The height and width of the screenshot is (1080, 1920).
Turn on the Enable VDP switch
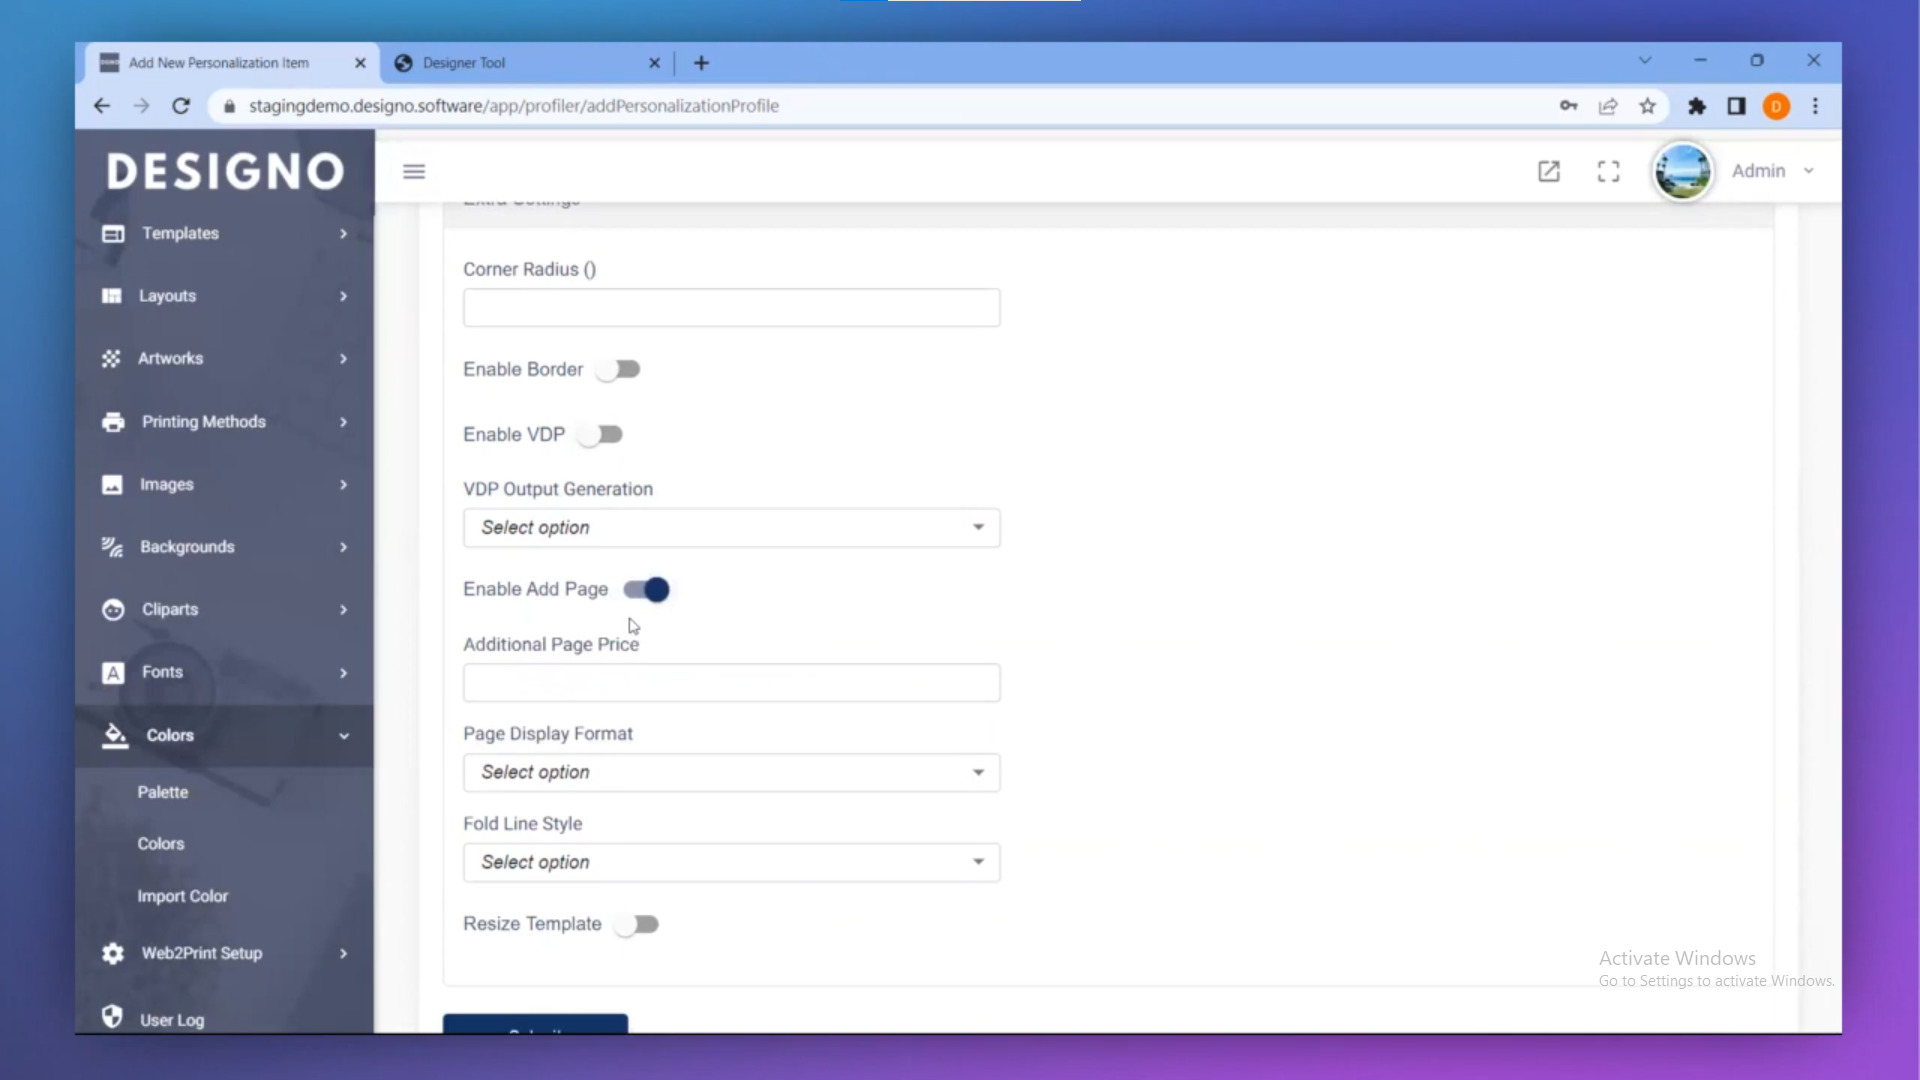tap(601, 435)
